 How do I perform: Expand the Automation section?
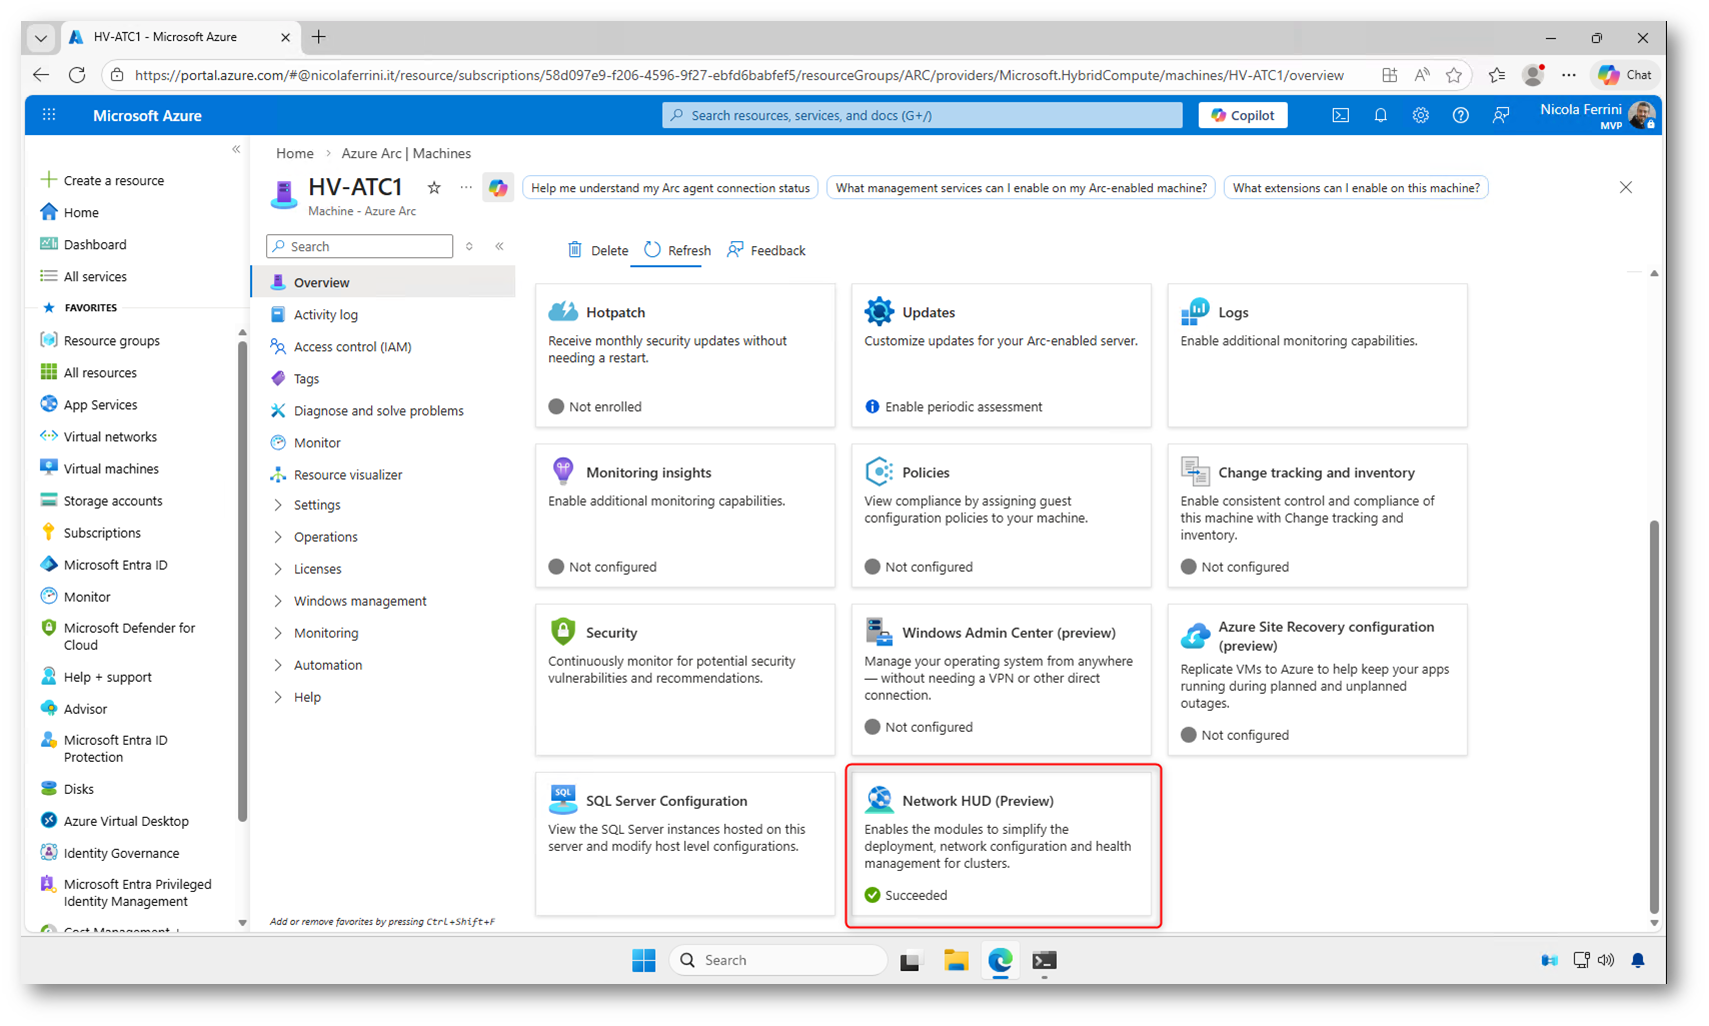328,665
